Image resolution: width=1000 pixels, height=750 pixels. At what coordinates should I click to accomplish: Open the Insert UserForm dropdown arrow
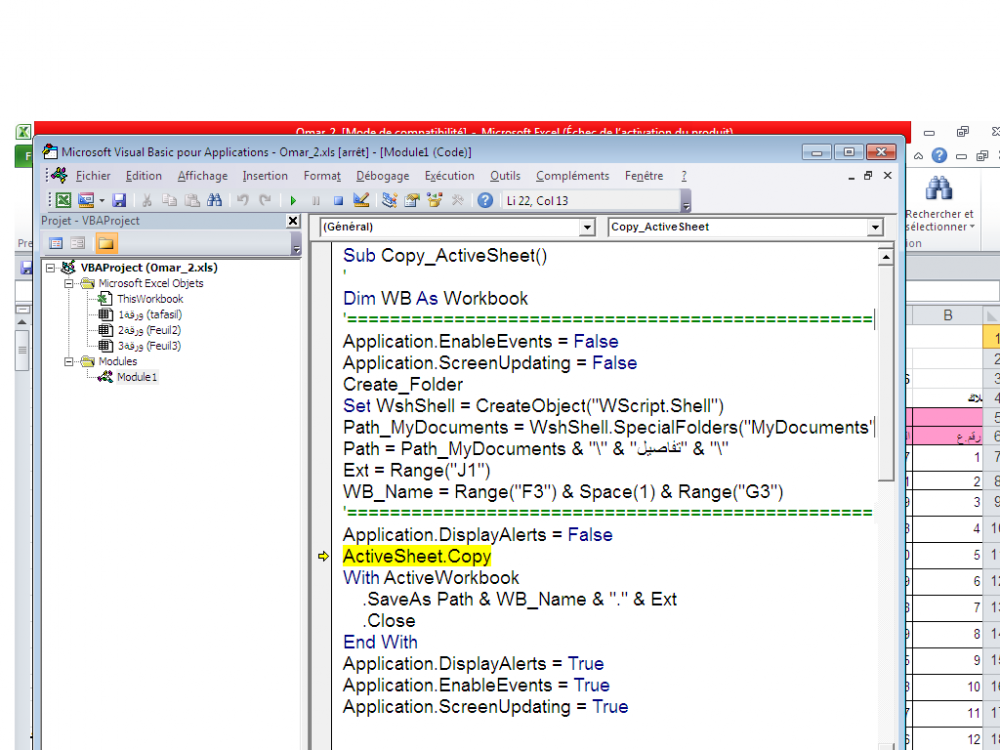click(x=101, y=201)
